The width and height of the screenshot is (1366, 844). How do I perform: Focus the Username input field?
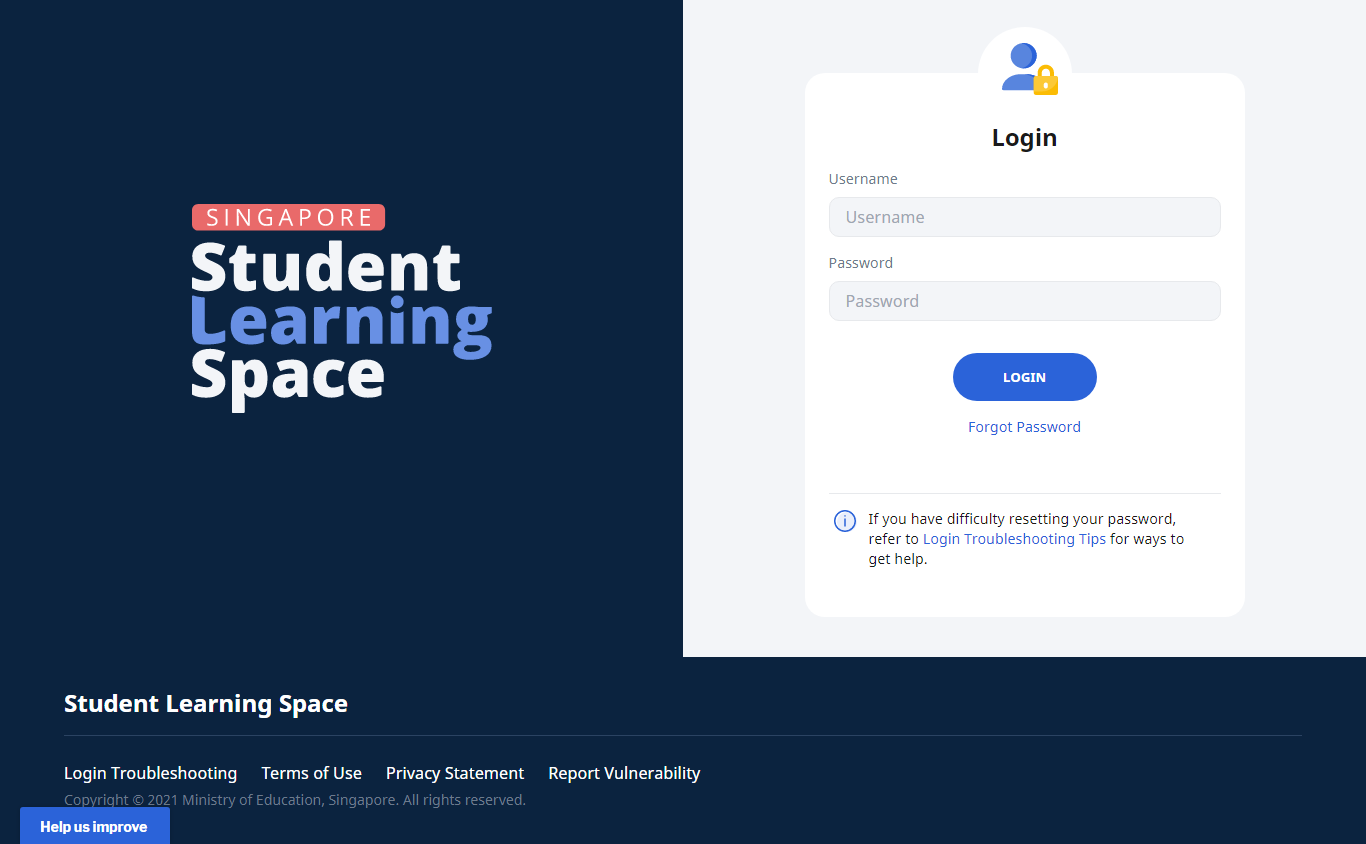1024,217
